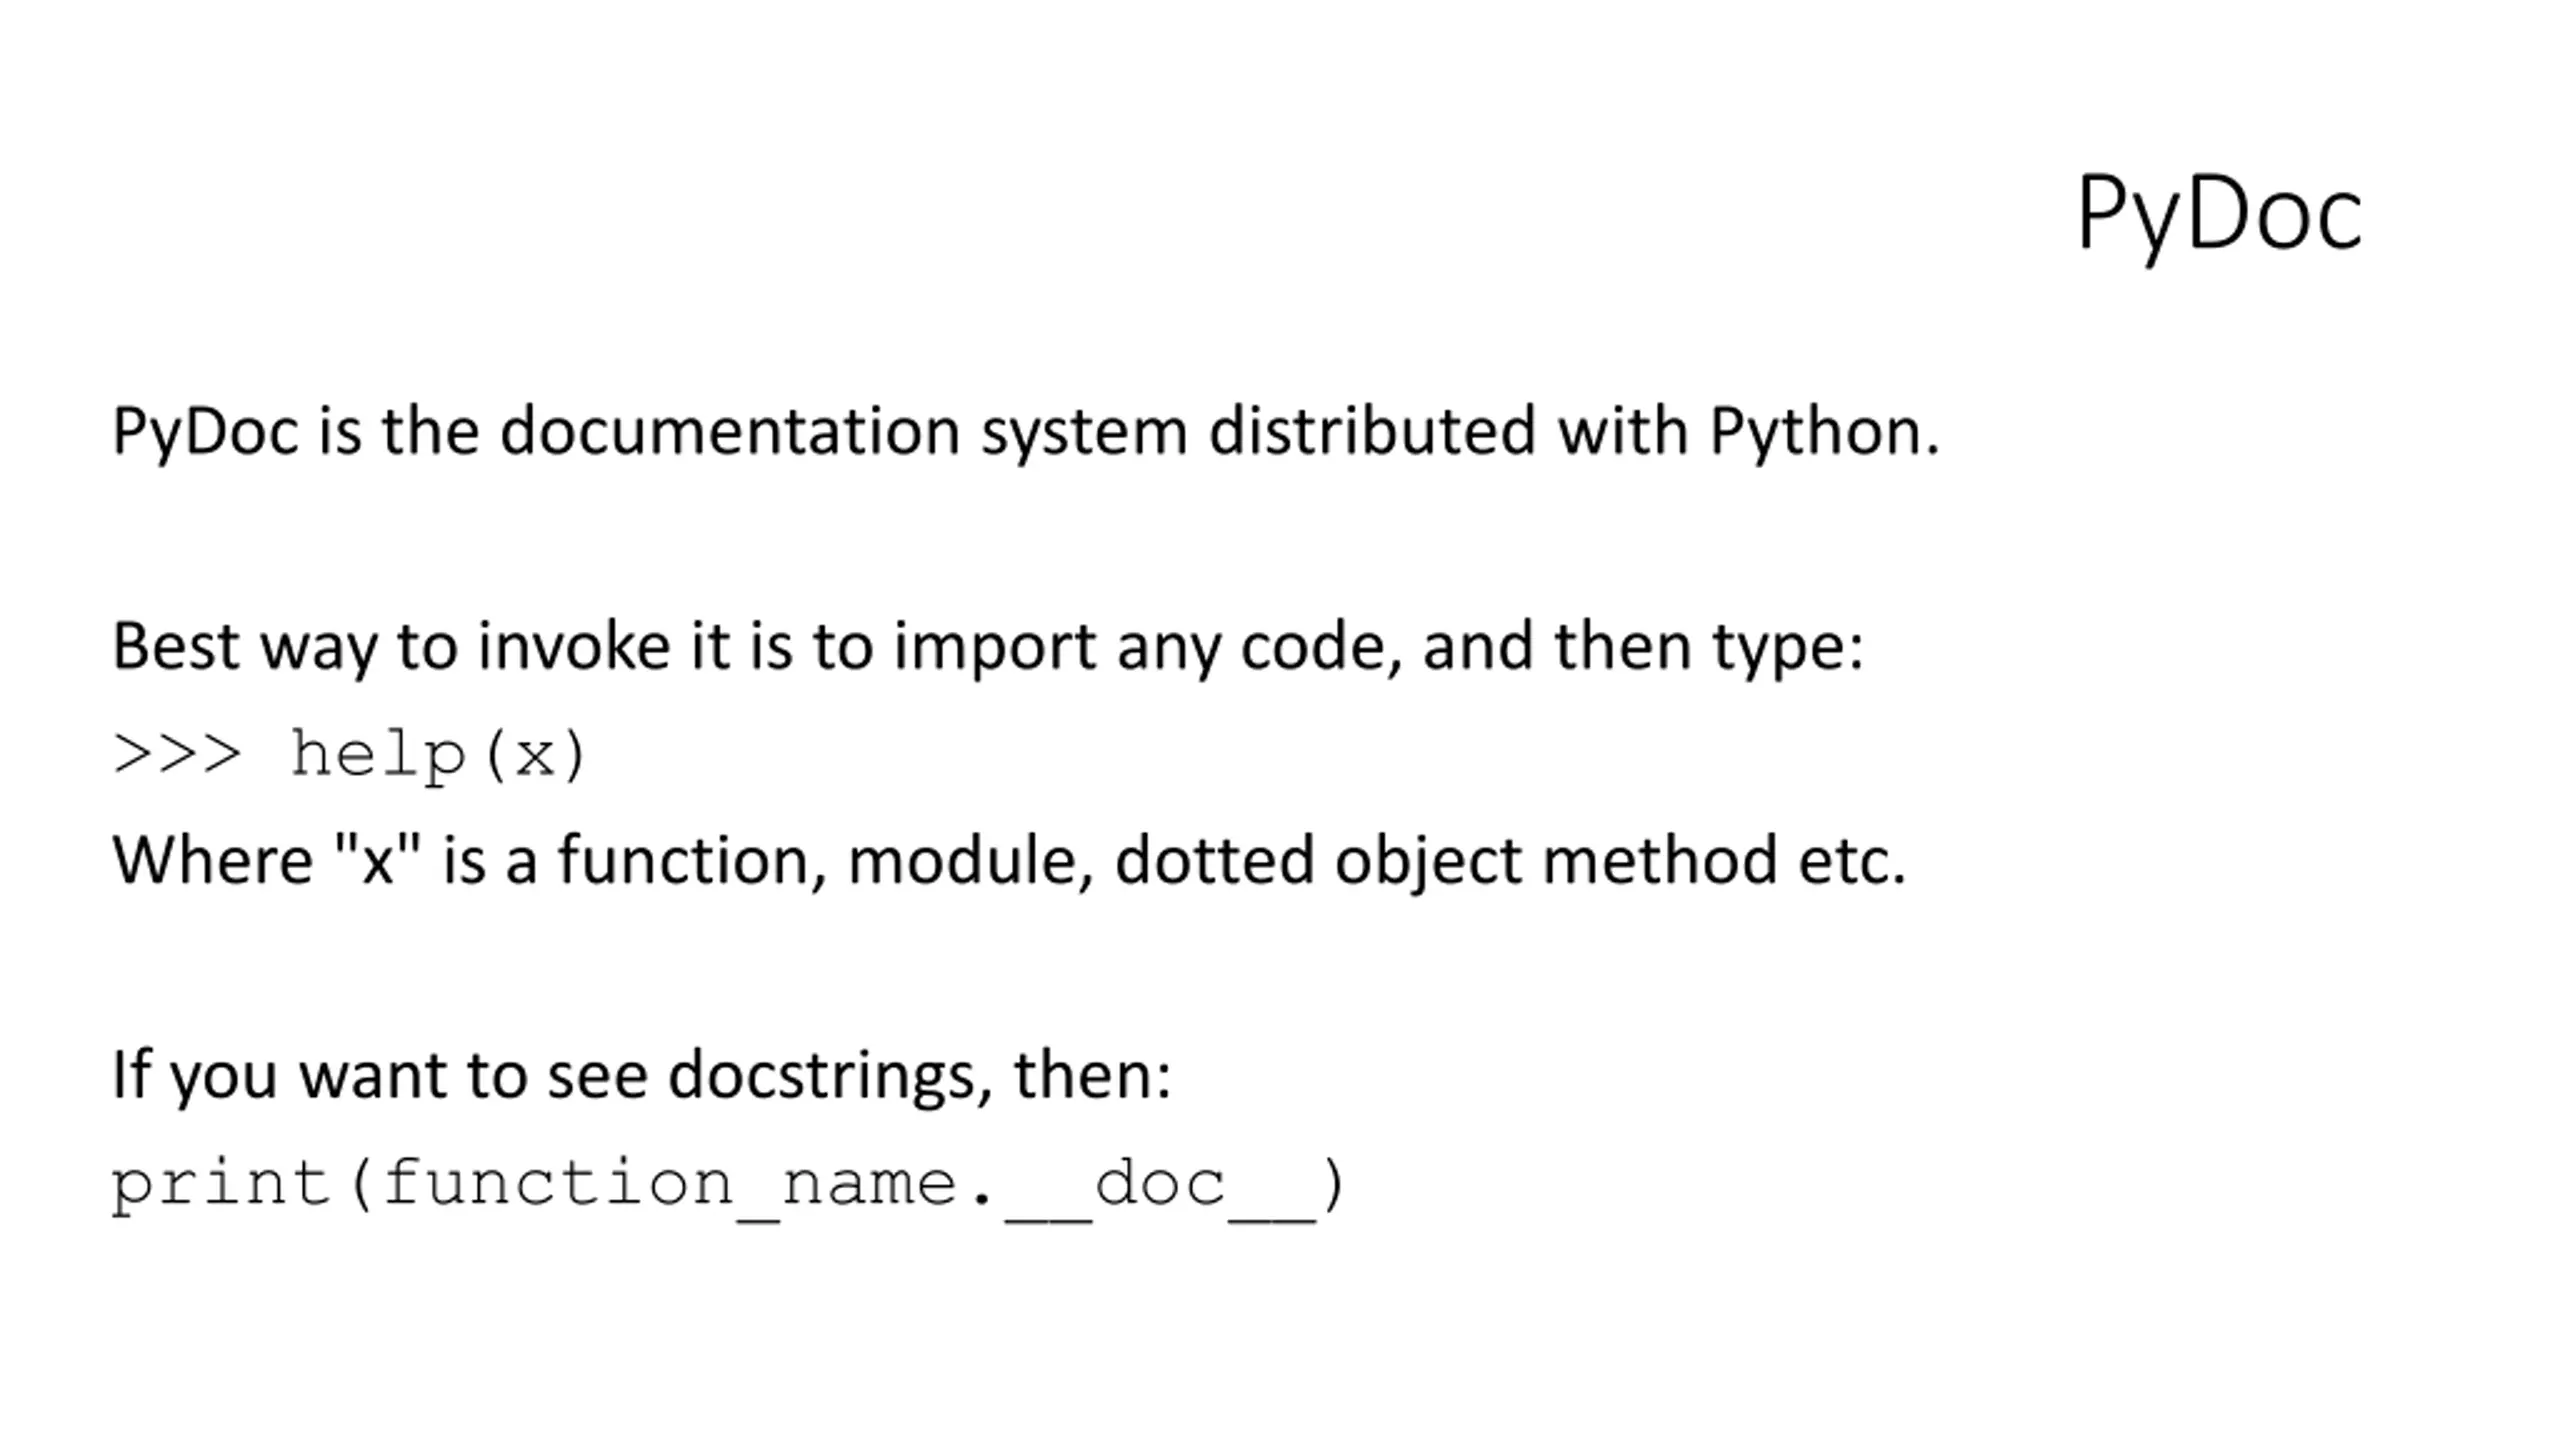Click the 'If you want to see docstrings' line
The height and width of the screenshot is (1440, 2560).
642,1076
